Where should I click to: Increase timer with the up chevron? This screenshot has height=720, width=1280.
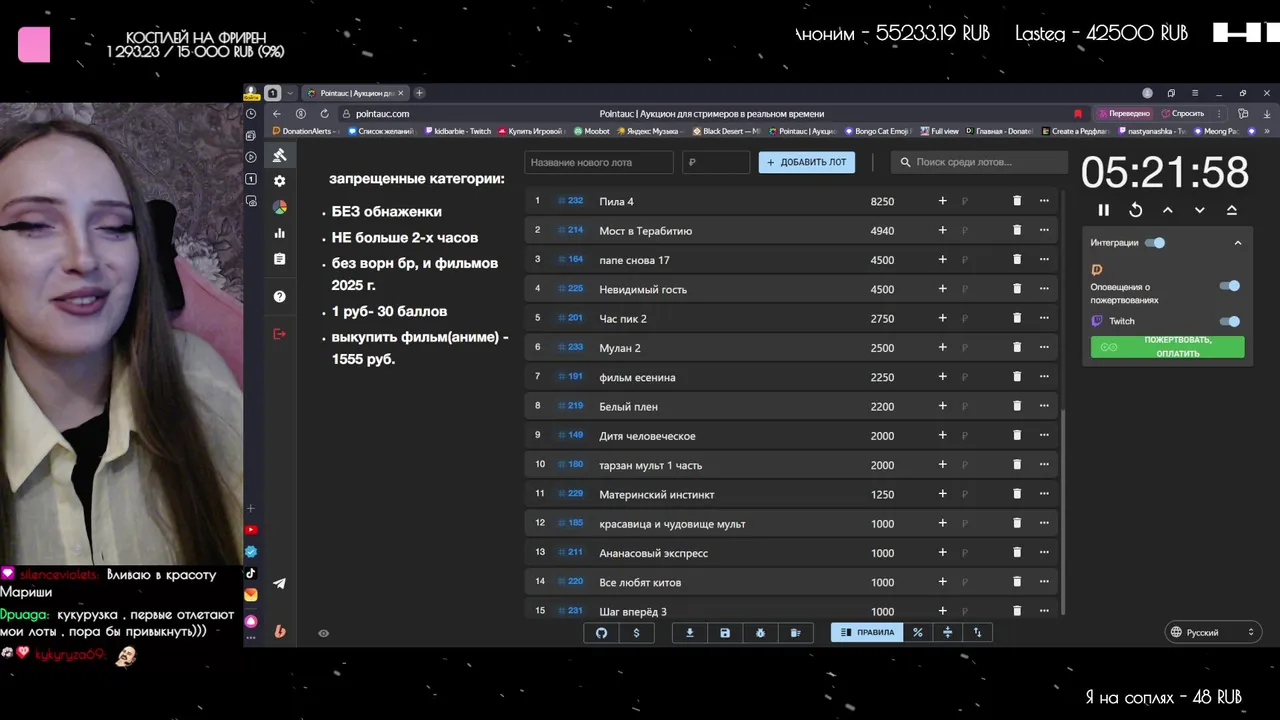[x=1168, y=210]
